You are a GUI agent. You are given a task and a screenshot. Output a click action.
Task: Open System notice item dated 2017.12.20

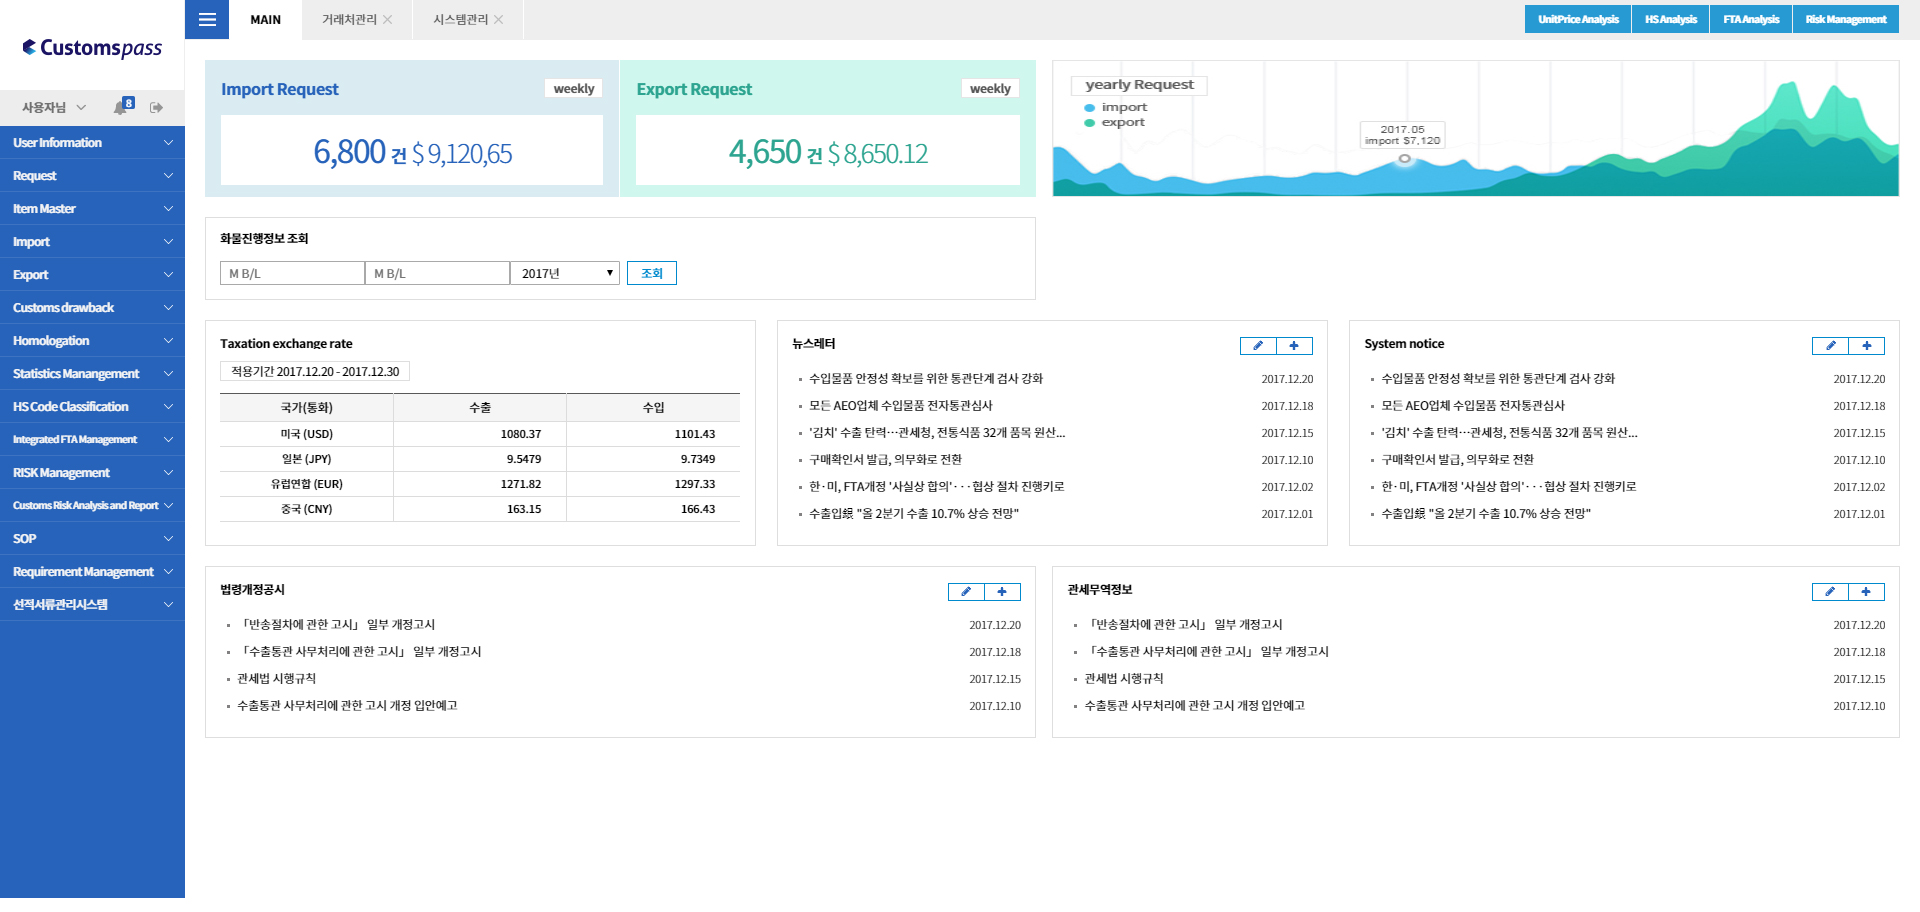coord(1498,379)
